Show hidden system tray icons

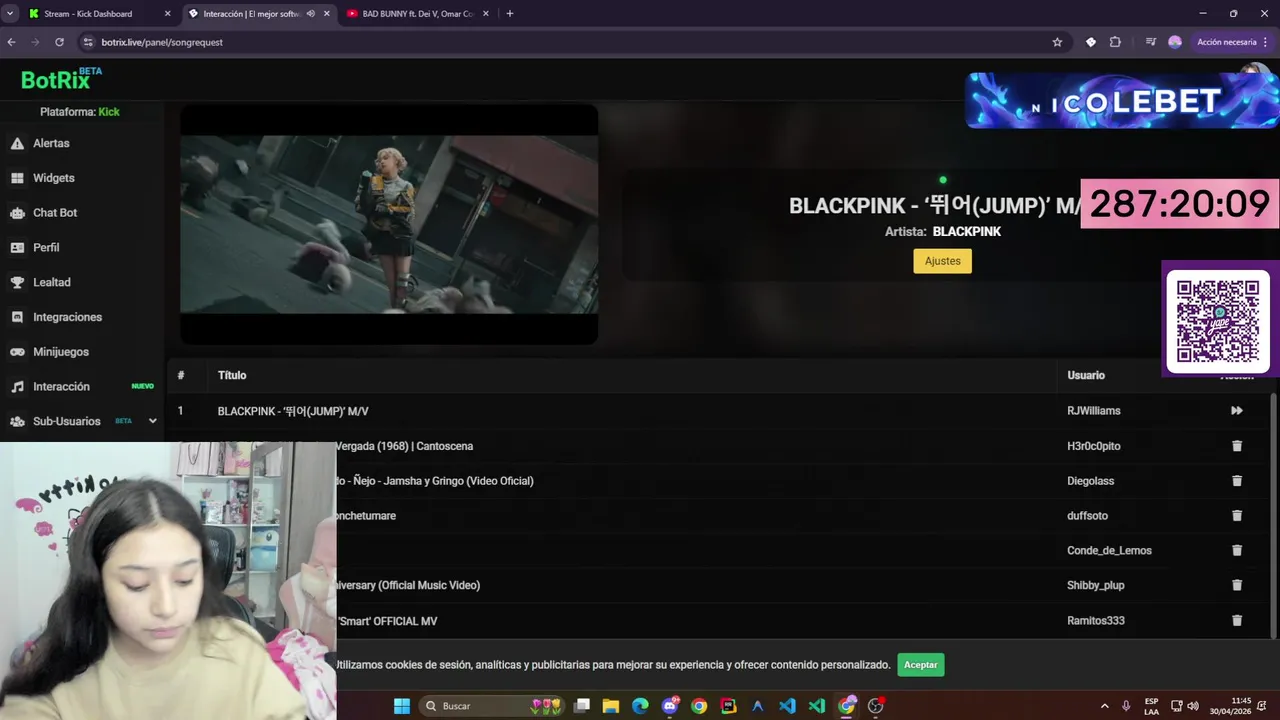[x=1104, y=706]
